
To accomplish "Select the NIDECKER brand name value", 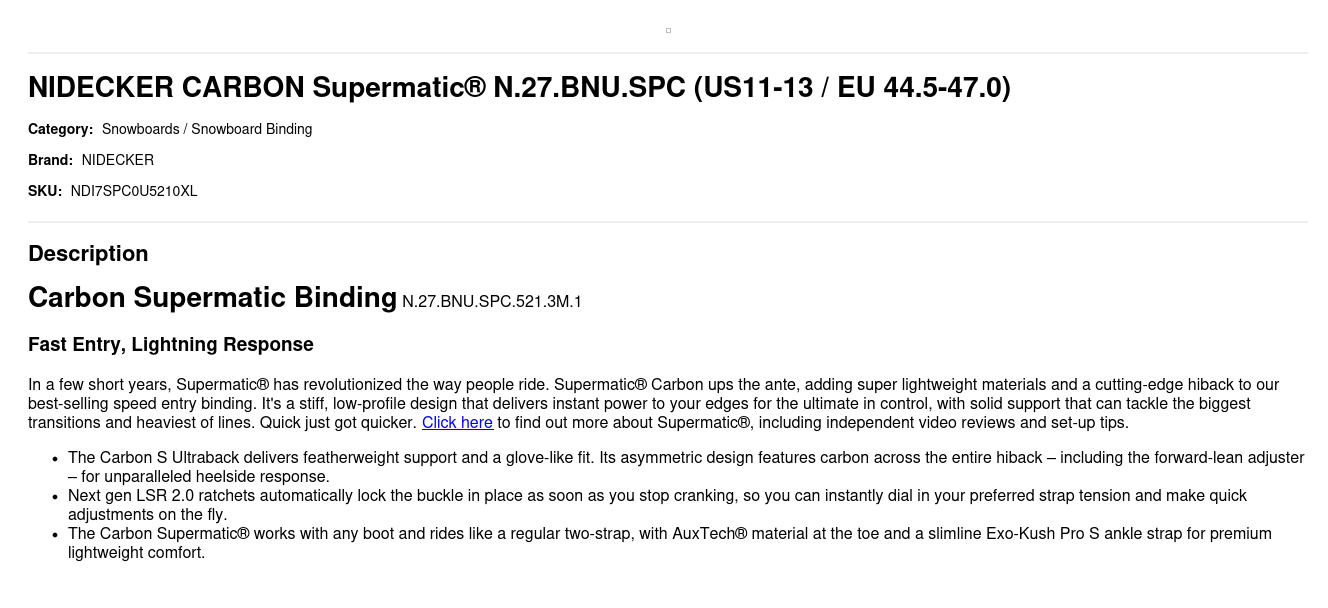I will [118, 160].
